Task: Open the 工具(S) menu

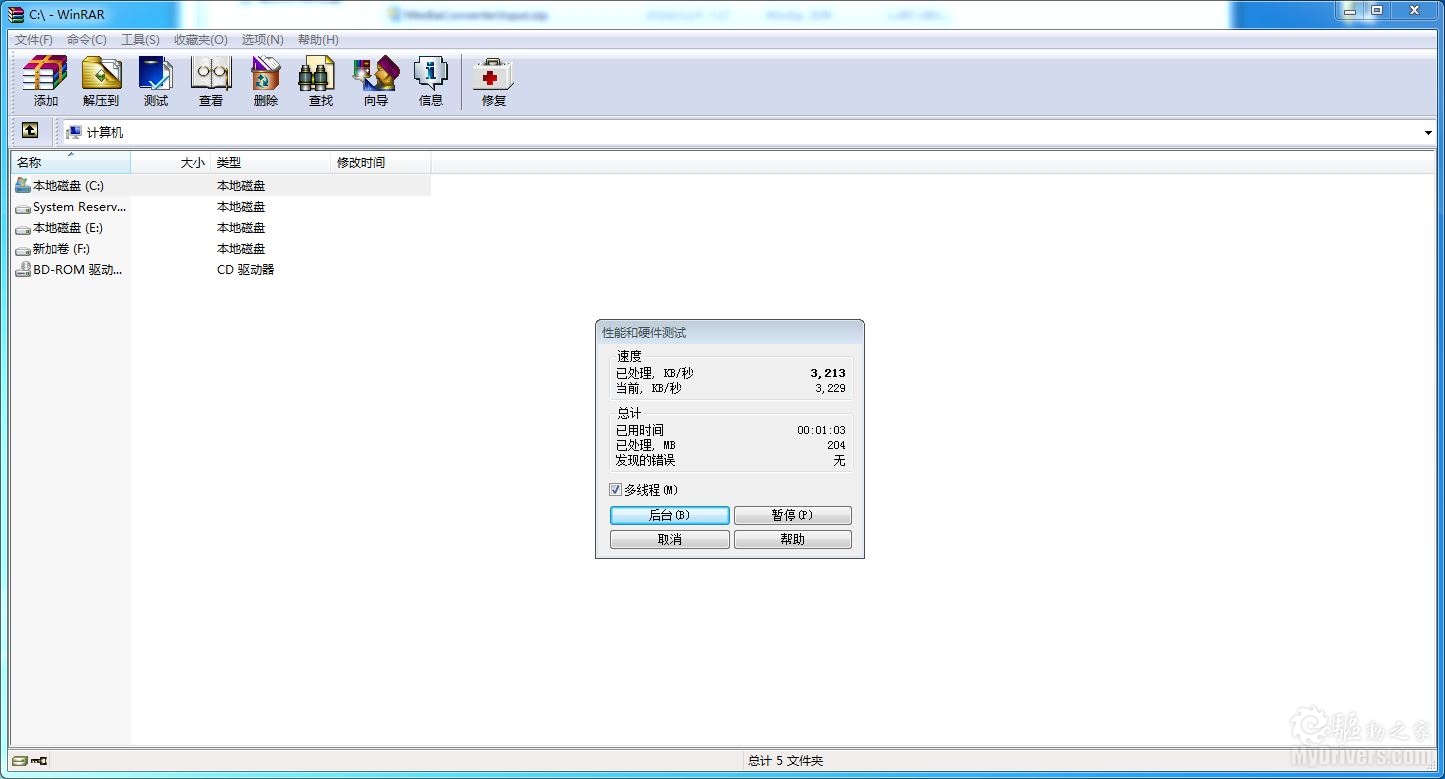Action: point(140,40)
